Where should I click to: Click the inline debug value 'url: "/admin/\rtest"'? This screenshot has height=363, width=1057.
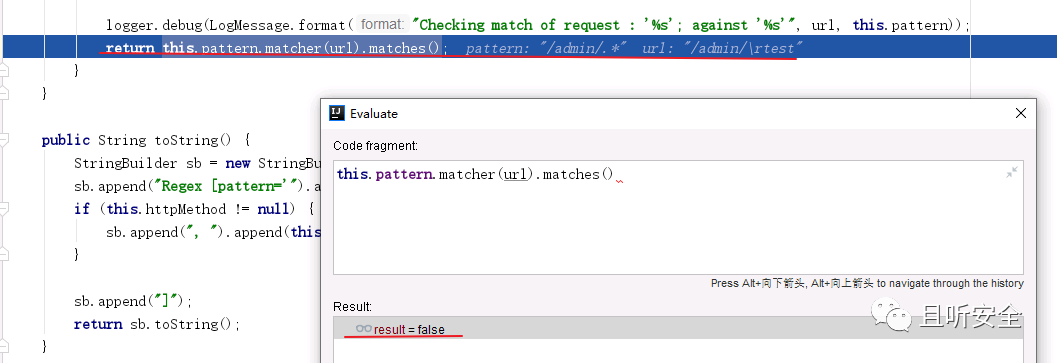[723, 49]
